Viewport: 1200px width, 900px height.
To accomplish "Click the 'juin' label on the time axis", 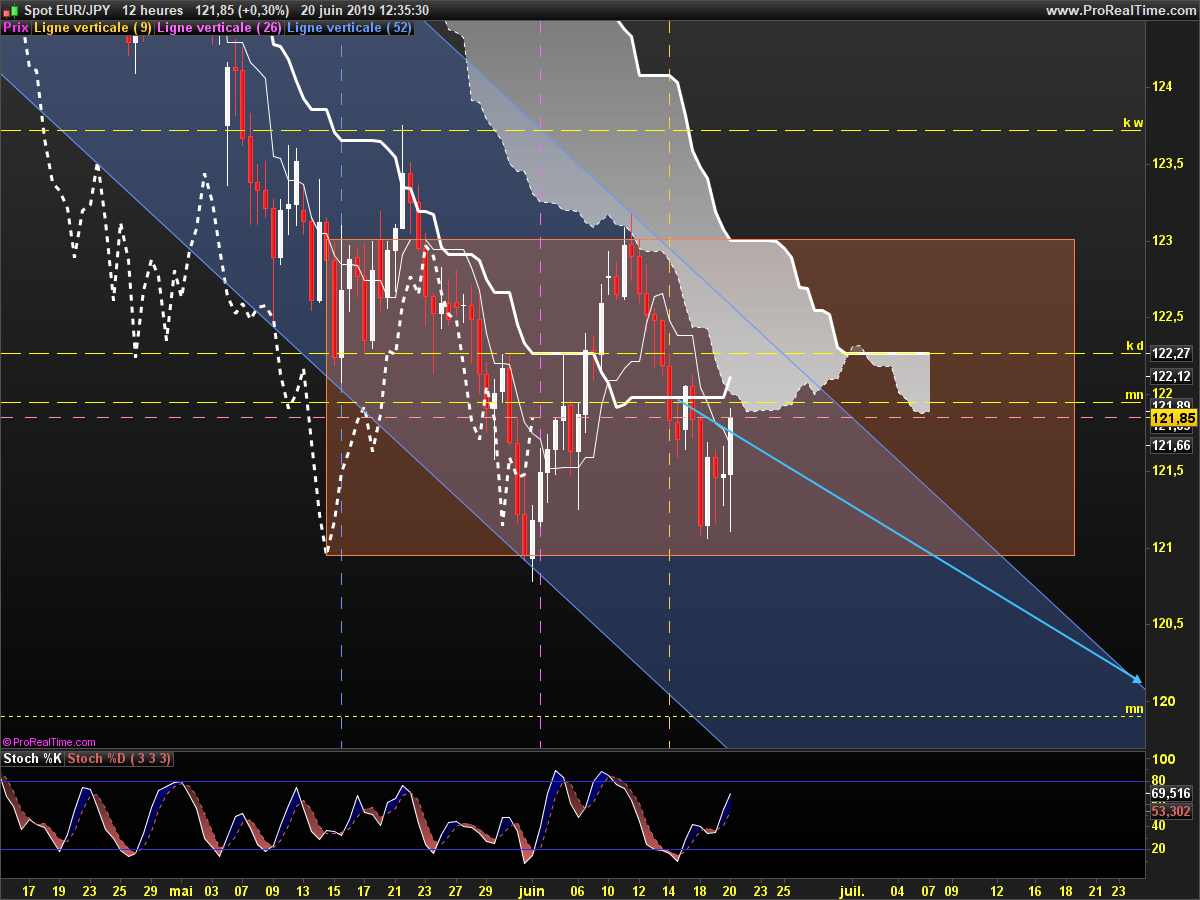I will (x=532, y=862).
